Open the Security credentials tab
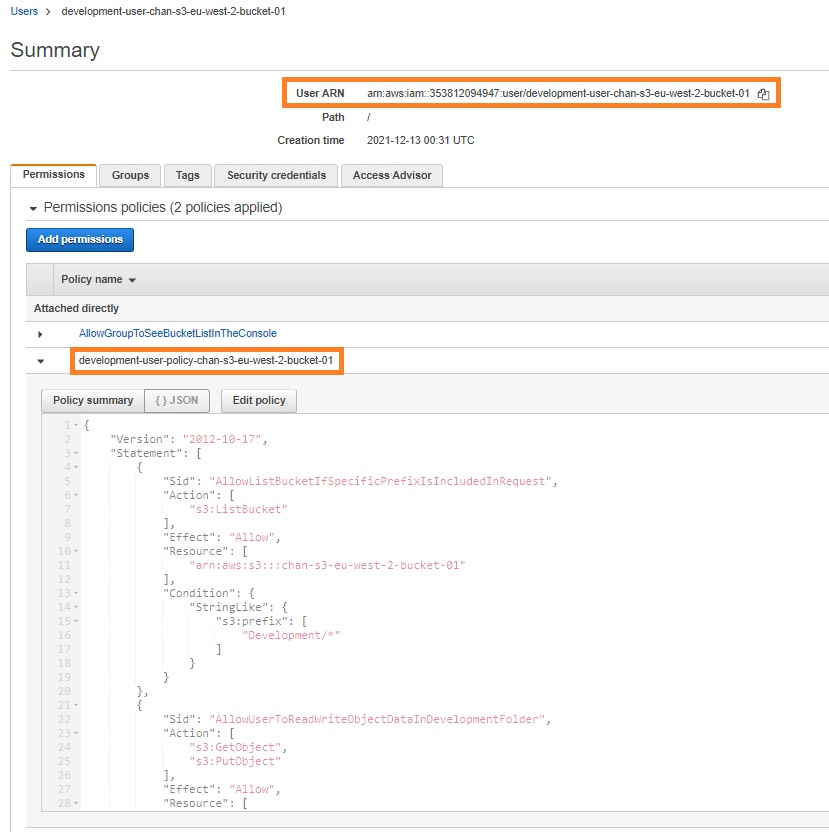Viewport: 829px width, 832px height. pos(276,175)
